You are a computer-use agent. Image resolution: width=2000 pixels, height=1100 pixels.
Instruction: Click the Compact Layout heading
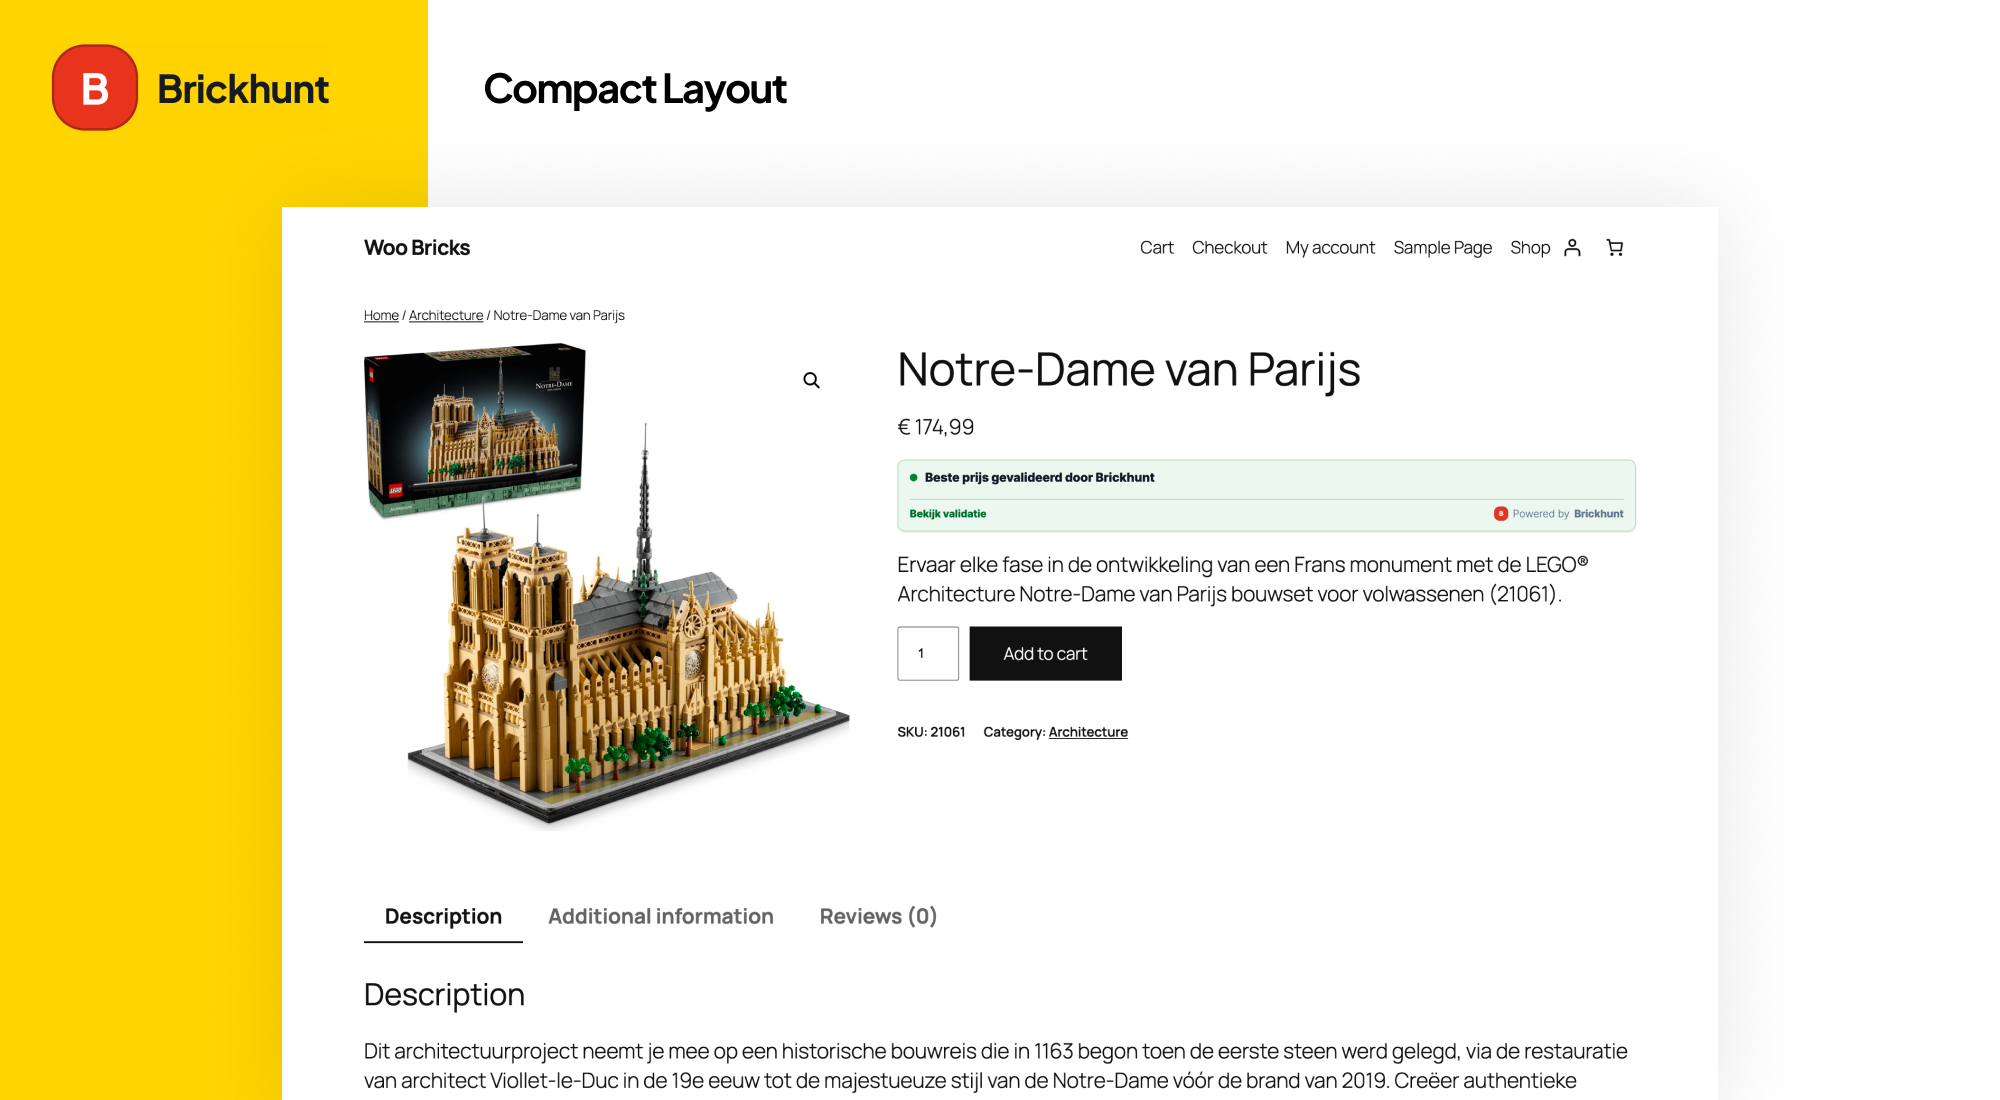pos(635,89)
